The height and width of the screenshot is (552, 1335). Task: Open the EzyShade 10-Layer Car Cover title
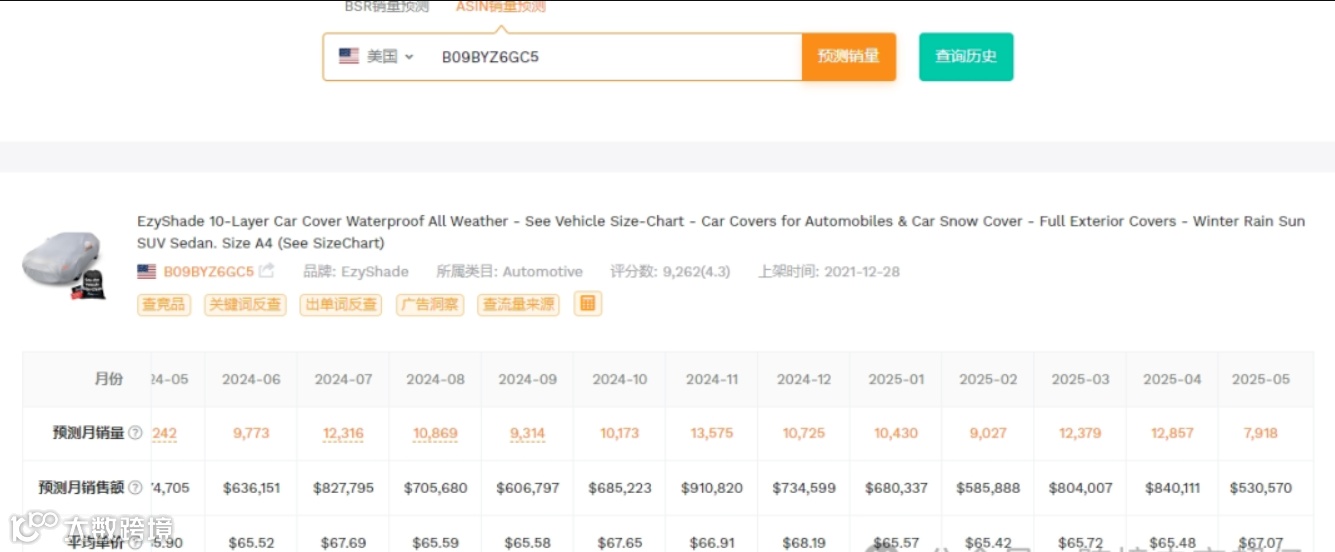[721, 232]
